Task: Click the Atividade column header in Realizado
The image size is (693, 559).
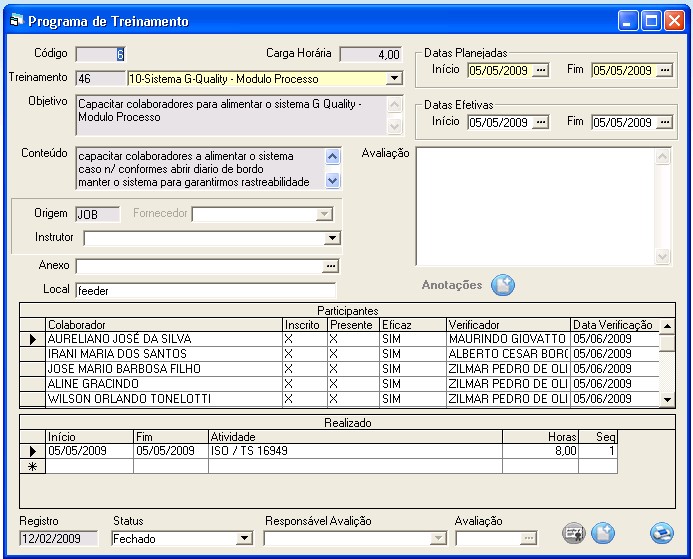Action: [355, 437]
